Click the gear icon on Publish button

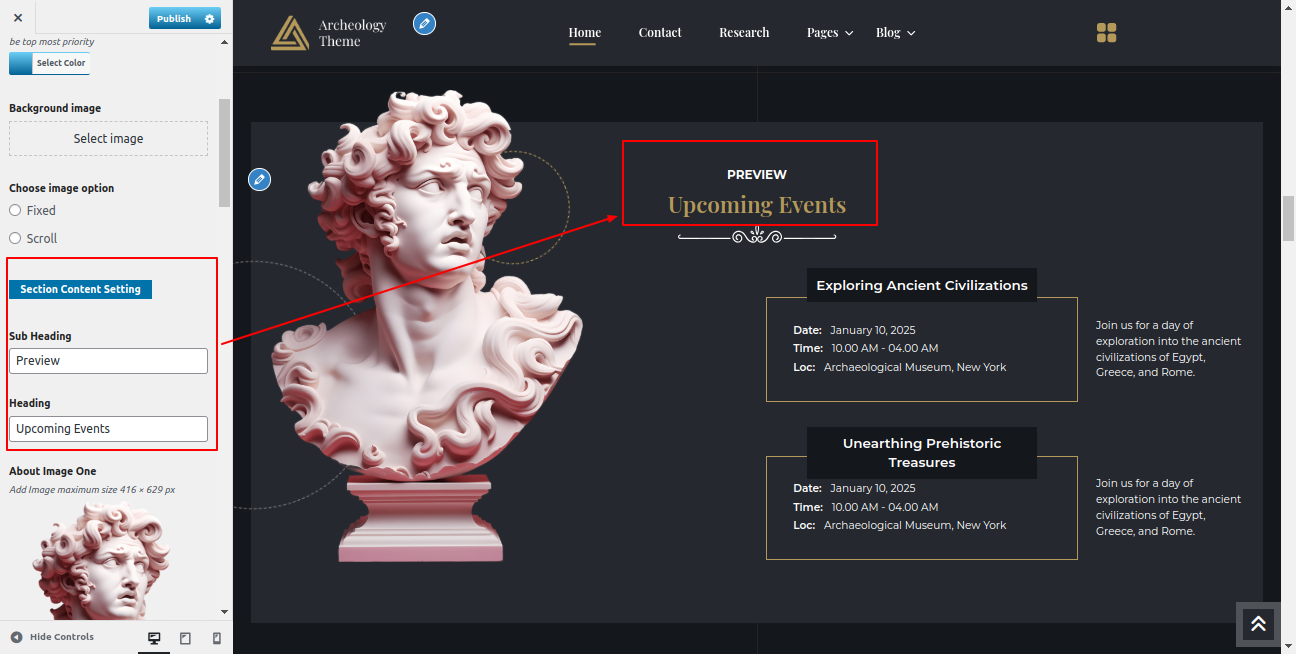tap(209, 18)
